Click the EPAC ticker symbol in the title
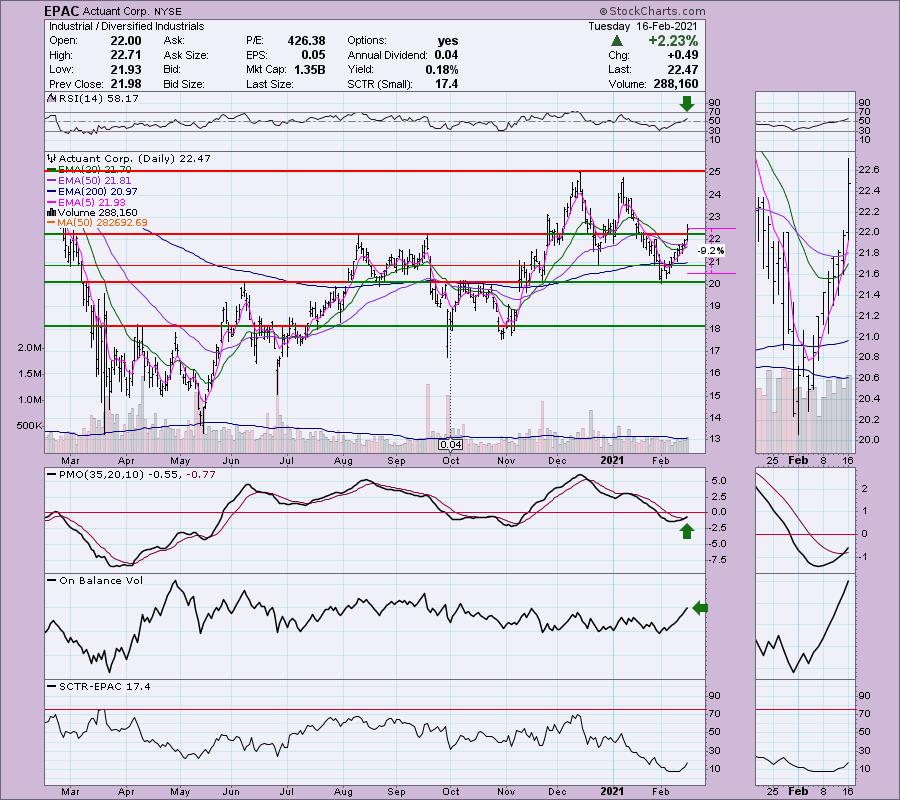This screenshot has width=900, height=800. pyautogui.click(x=62, y=11)
